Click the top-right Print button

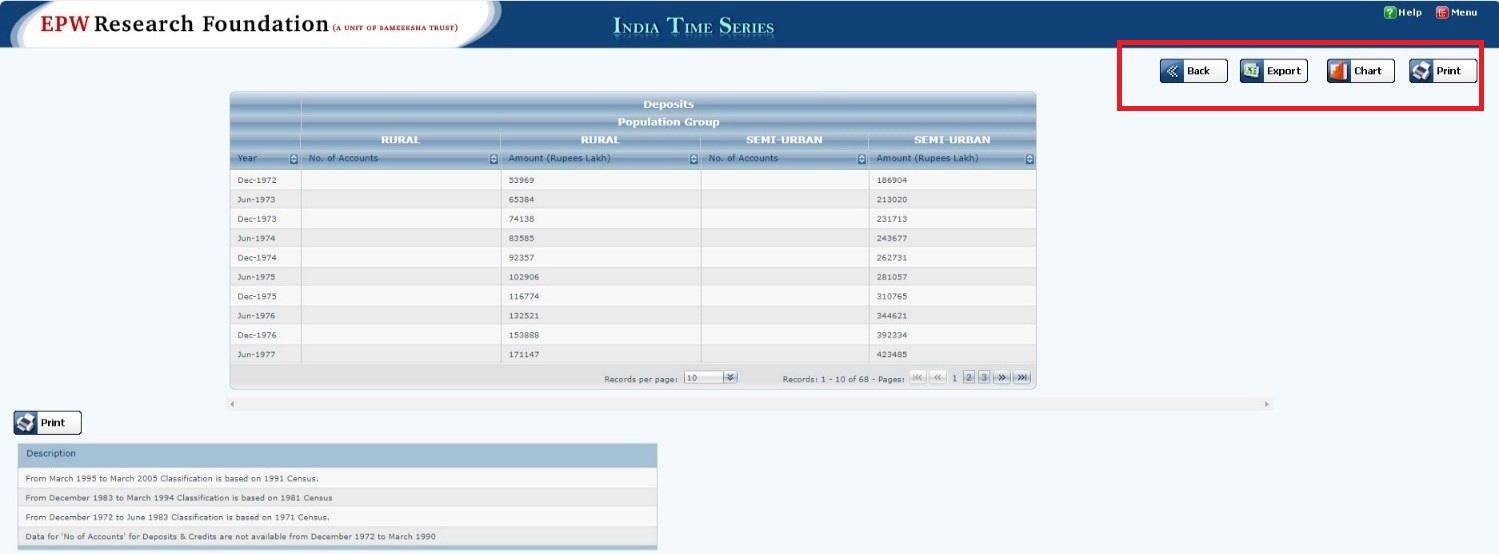[x=1442, y=71]
